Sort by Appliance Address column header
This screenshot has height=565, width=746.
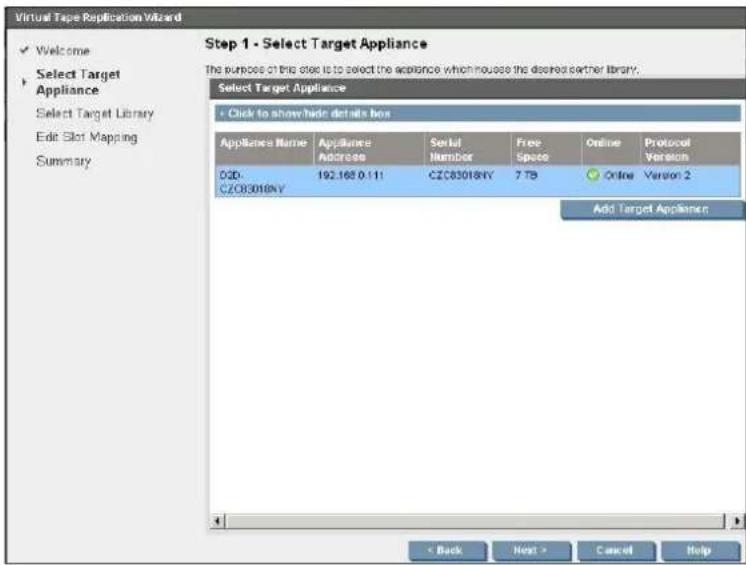pos(369,149)
